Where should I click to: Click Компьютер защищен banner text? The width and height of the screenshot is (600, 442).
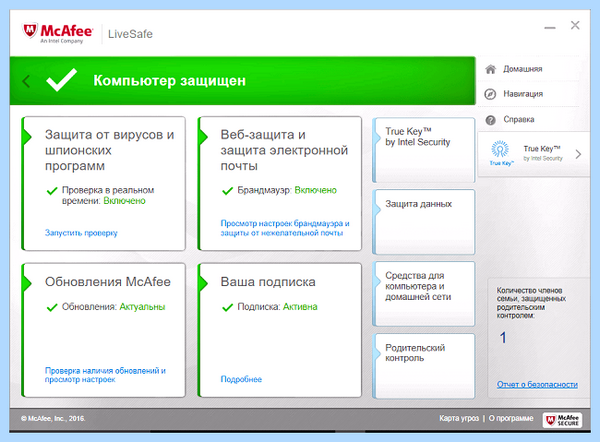point(170,81)
